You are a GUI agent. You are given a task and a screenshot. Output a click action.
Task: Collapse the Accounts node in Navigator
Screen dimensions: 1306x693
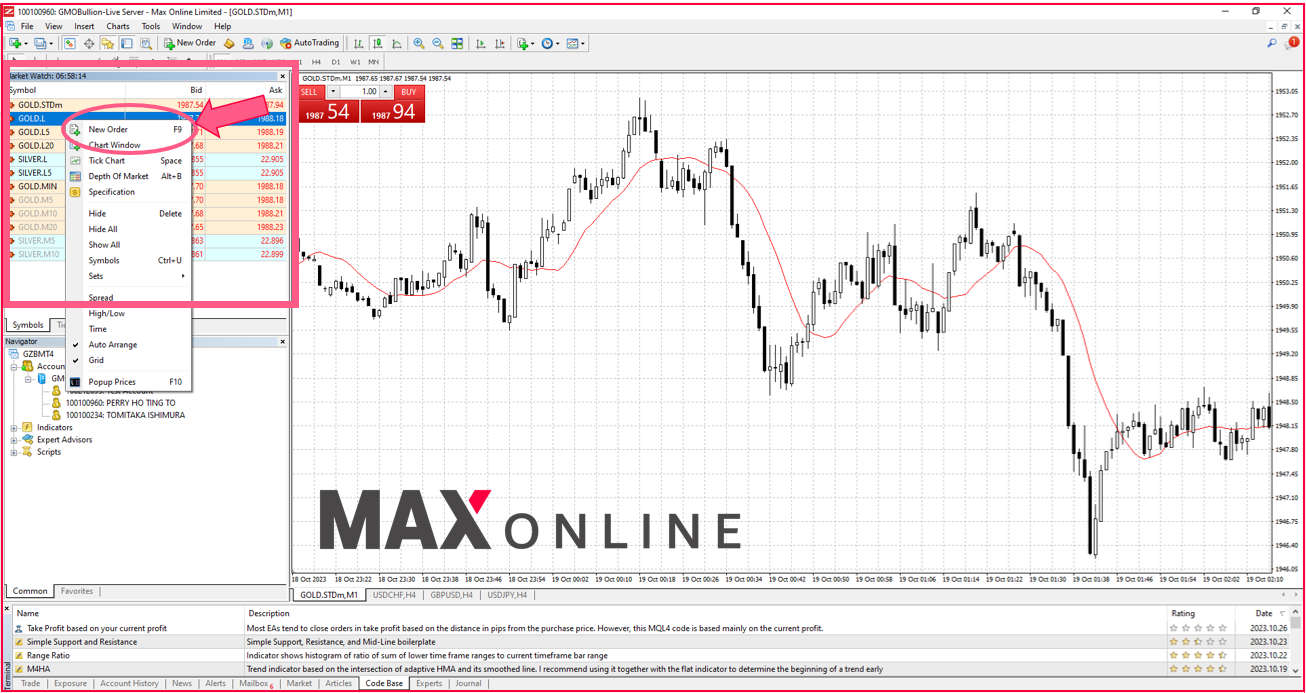click(x=14, y=367)
